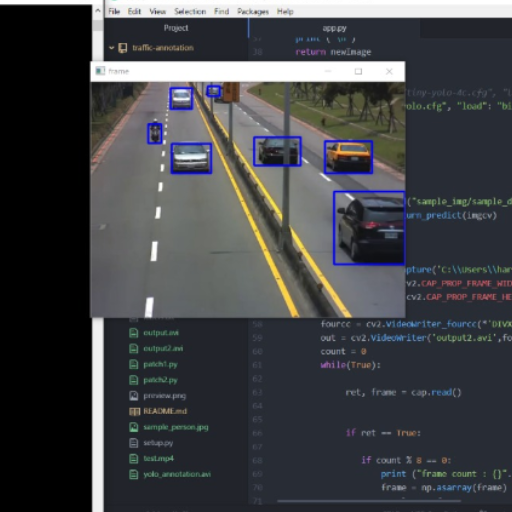Screen dimensions: 512x512
Task: Click the patch1.py file icon
Action: click(134, 364)
